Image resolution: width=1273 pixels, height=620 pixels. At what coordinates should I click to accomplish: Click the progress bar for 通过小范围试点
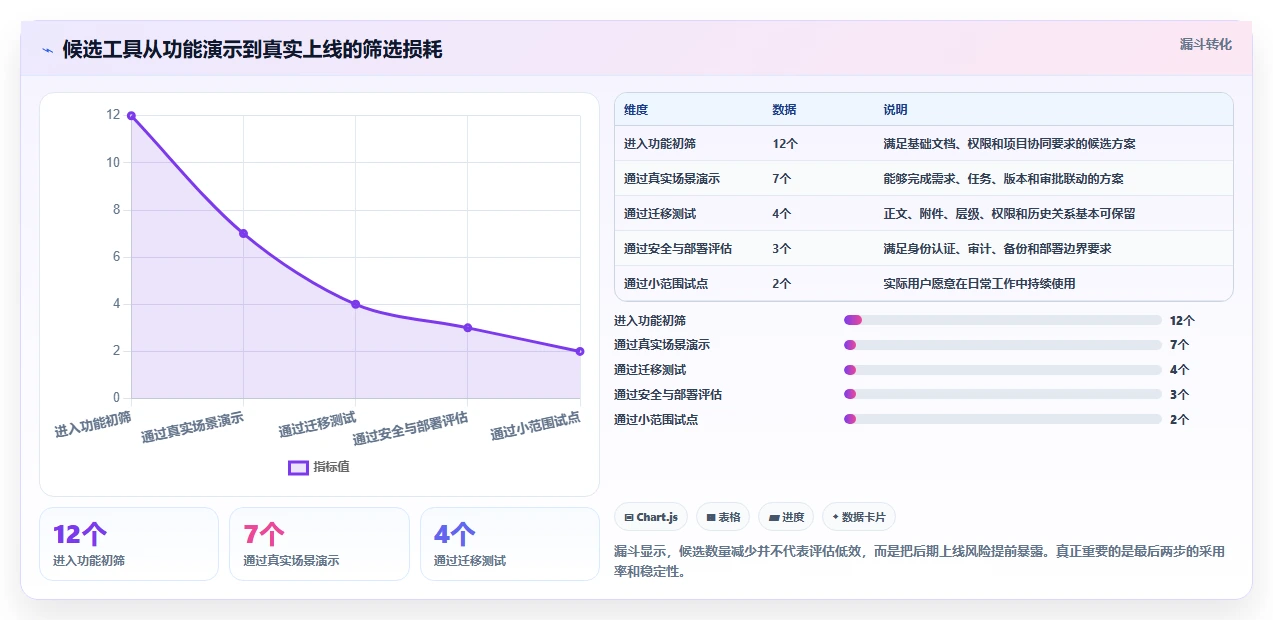[1003, 419]
